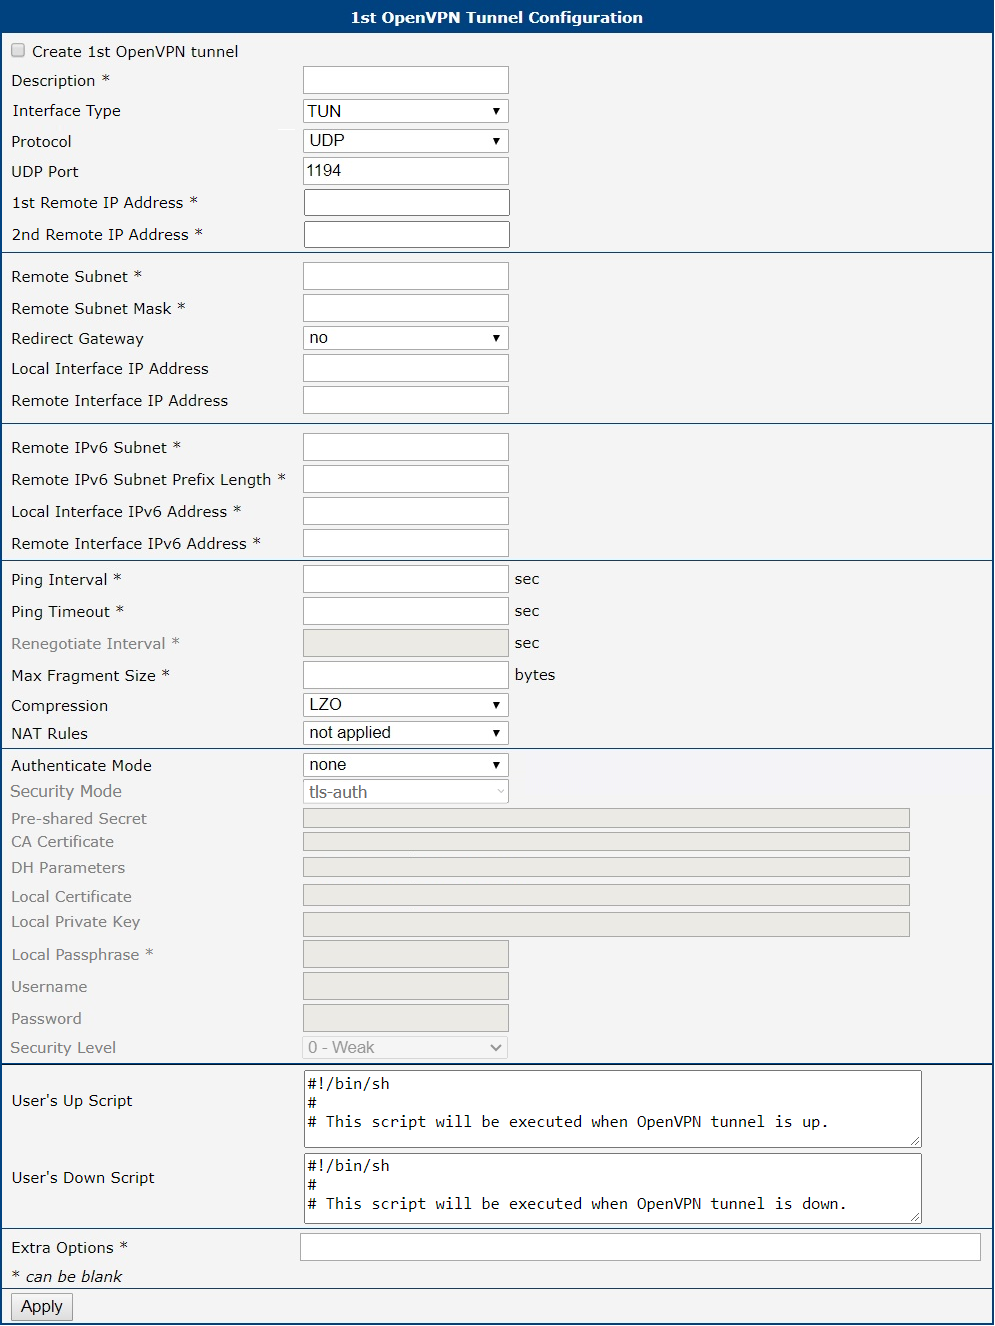This screenshot has width=995, height=1326.
Task: Click the Local Interface IP Address field
Action: pos(406,368)
